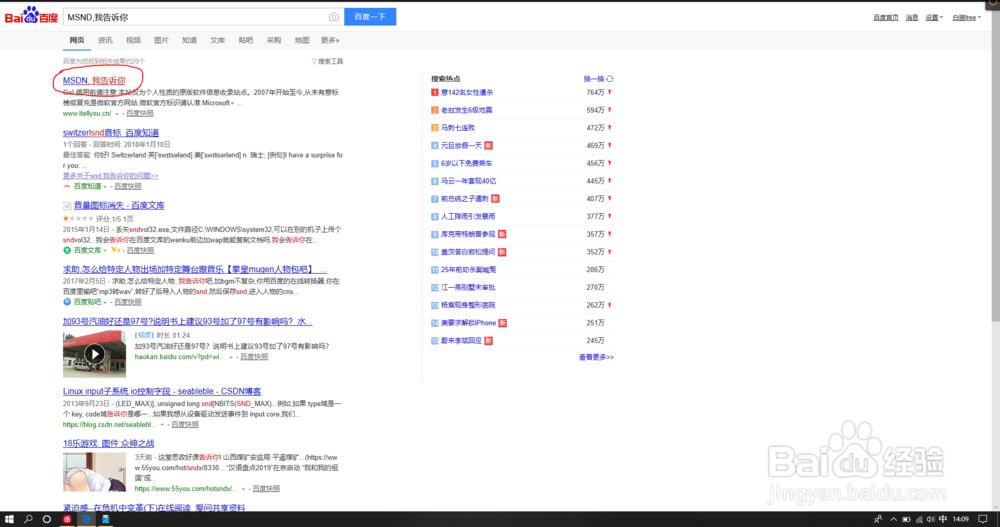The height and width of the screenshot is (527, 1000).
Task: Click the blue 百度贴吧 badge icon
Action: click(67, 302)
